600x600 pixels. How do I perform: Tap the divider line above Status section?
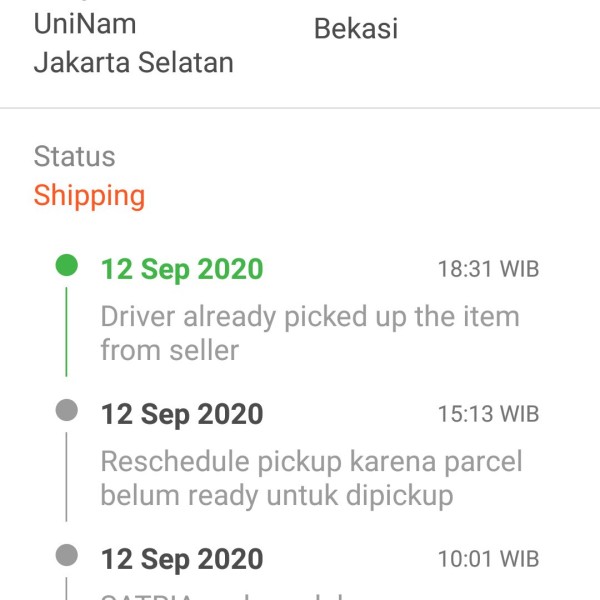click(300, 108)
